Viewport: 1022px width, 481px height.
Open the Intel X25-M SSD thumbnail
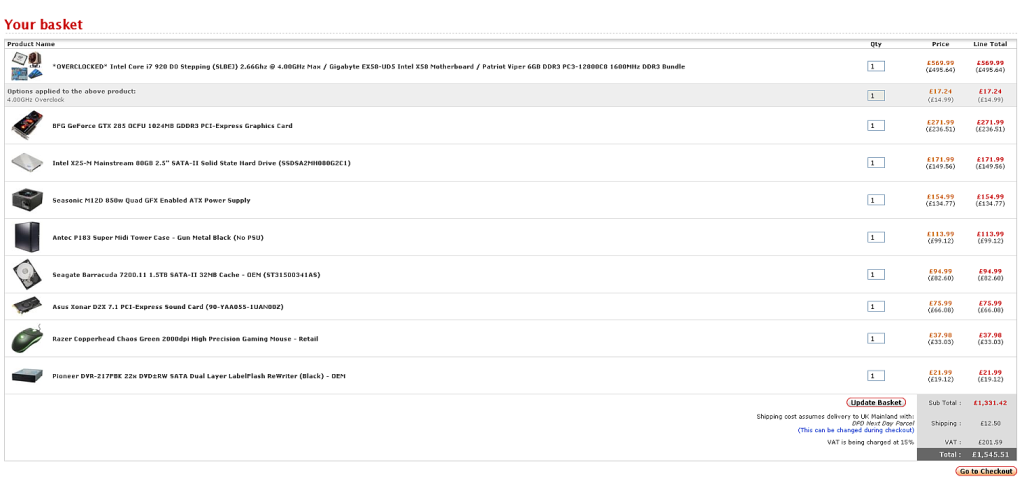(27, 163)
